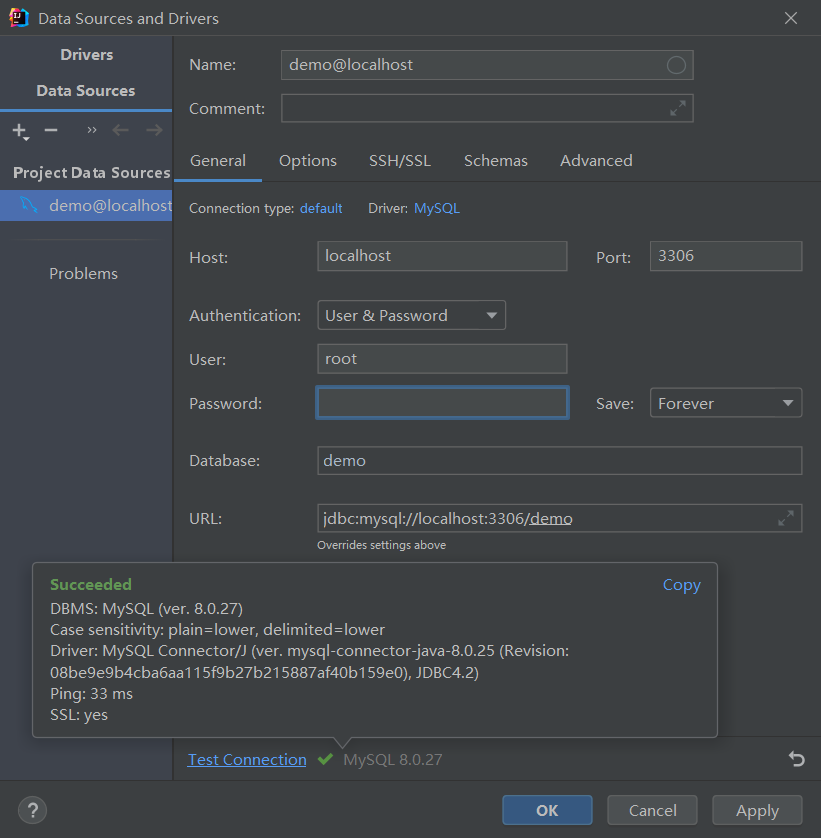Change the Driver MySQL link
The image size is (821, 838).
pyautogui.click(x=437, y=208)
